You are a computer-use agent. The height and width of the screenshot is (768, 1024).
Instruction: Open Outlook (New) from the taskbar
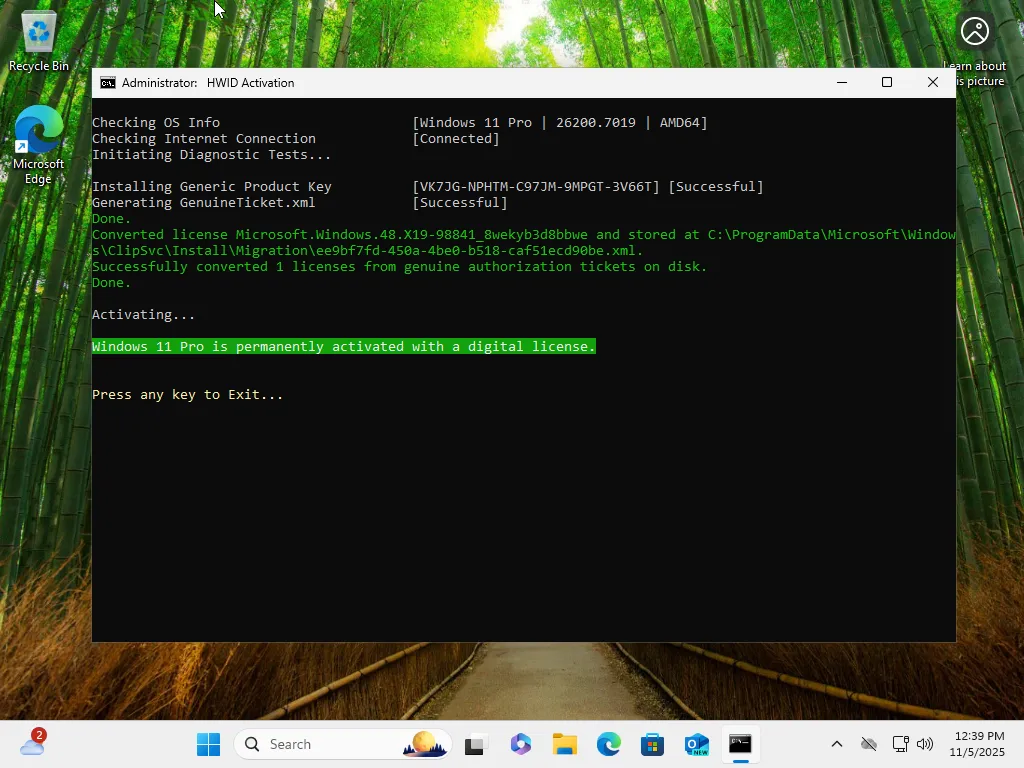pos(695,744)
